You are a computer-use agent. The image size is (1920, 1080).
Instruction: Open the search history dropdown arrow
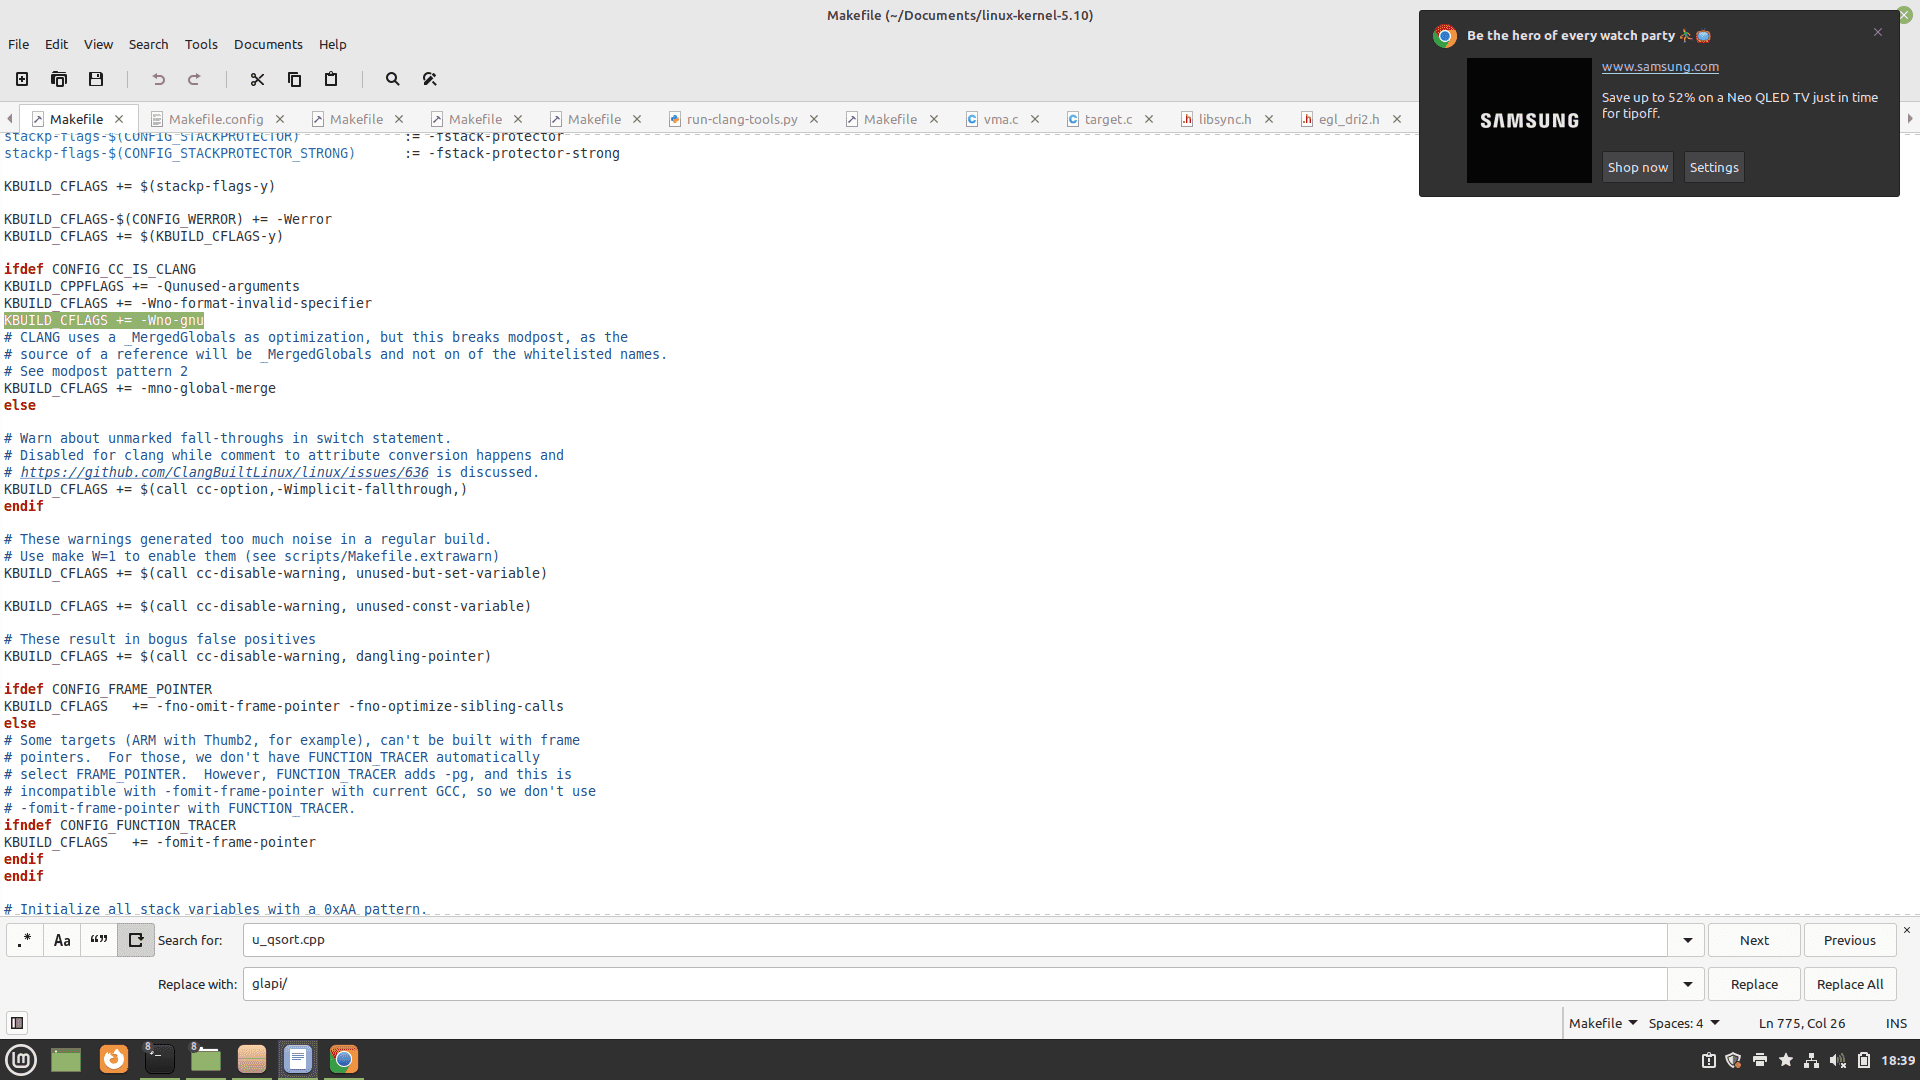pyautogui.click(x=1687, y=940)
